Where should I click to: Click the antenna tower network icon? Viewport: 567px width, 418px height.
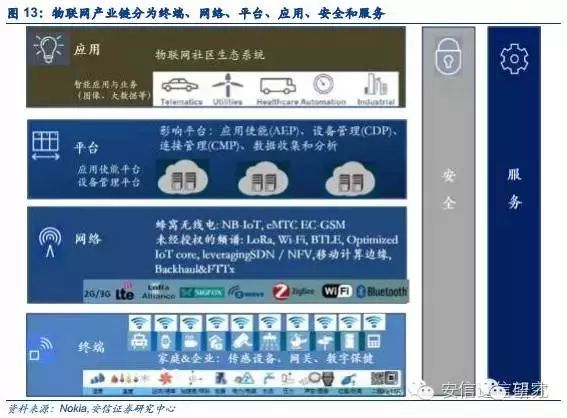(x=50, y=242)
